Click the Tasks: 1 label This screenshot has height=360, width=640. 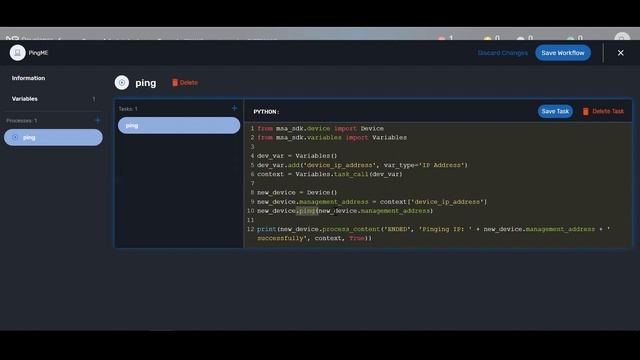[x=128, y=109]
